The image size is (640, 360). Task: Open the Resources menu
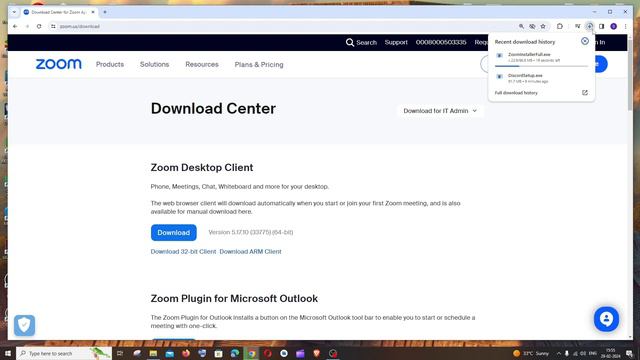pyautogui.click(x=202, y=64)
